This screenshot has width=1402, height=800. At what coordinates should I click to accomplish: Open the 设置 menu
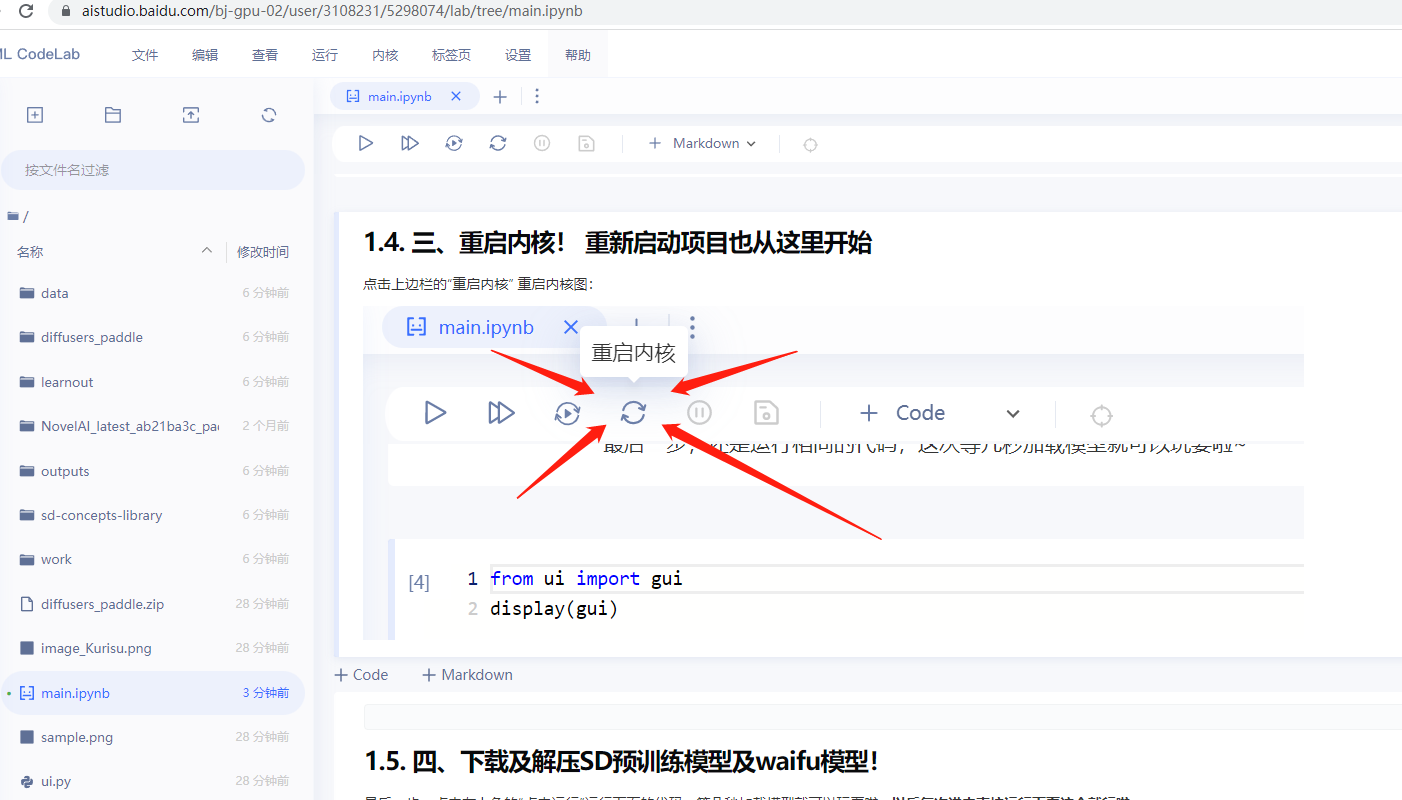[518, 55]
